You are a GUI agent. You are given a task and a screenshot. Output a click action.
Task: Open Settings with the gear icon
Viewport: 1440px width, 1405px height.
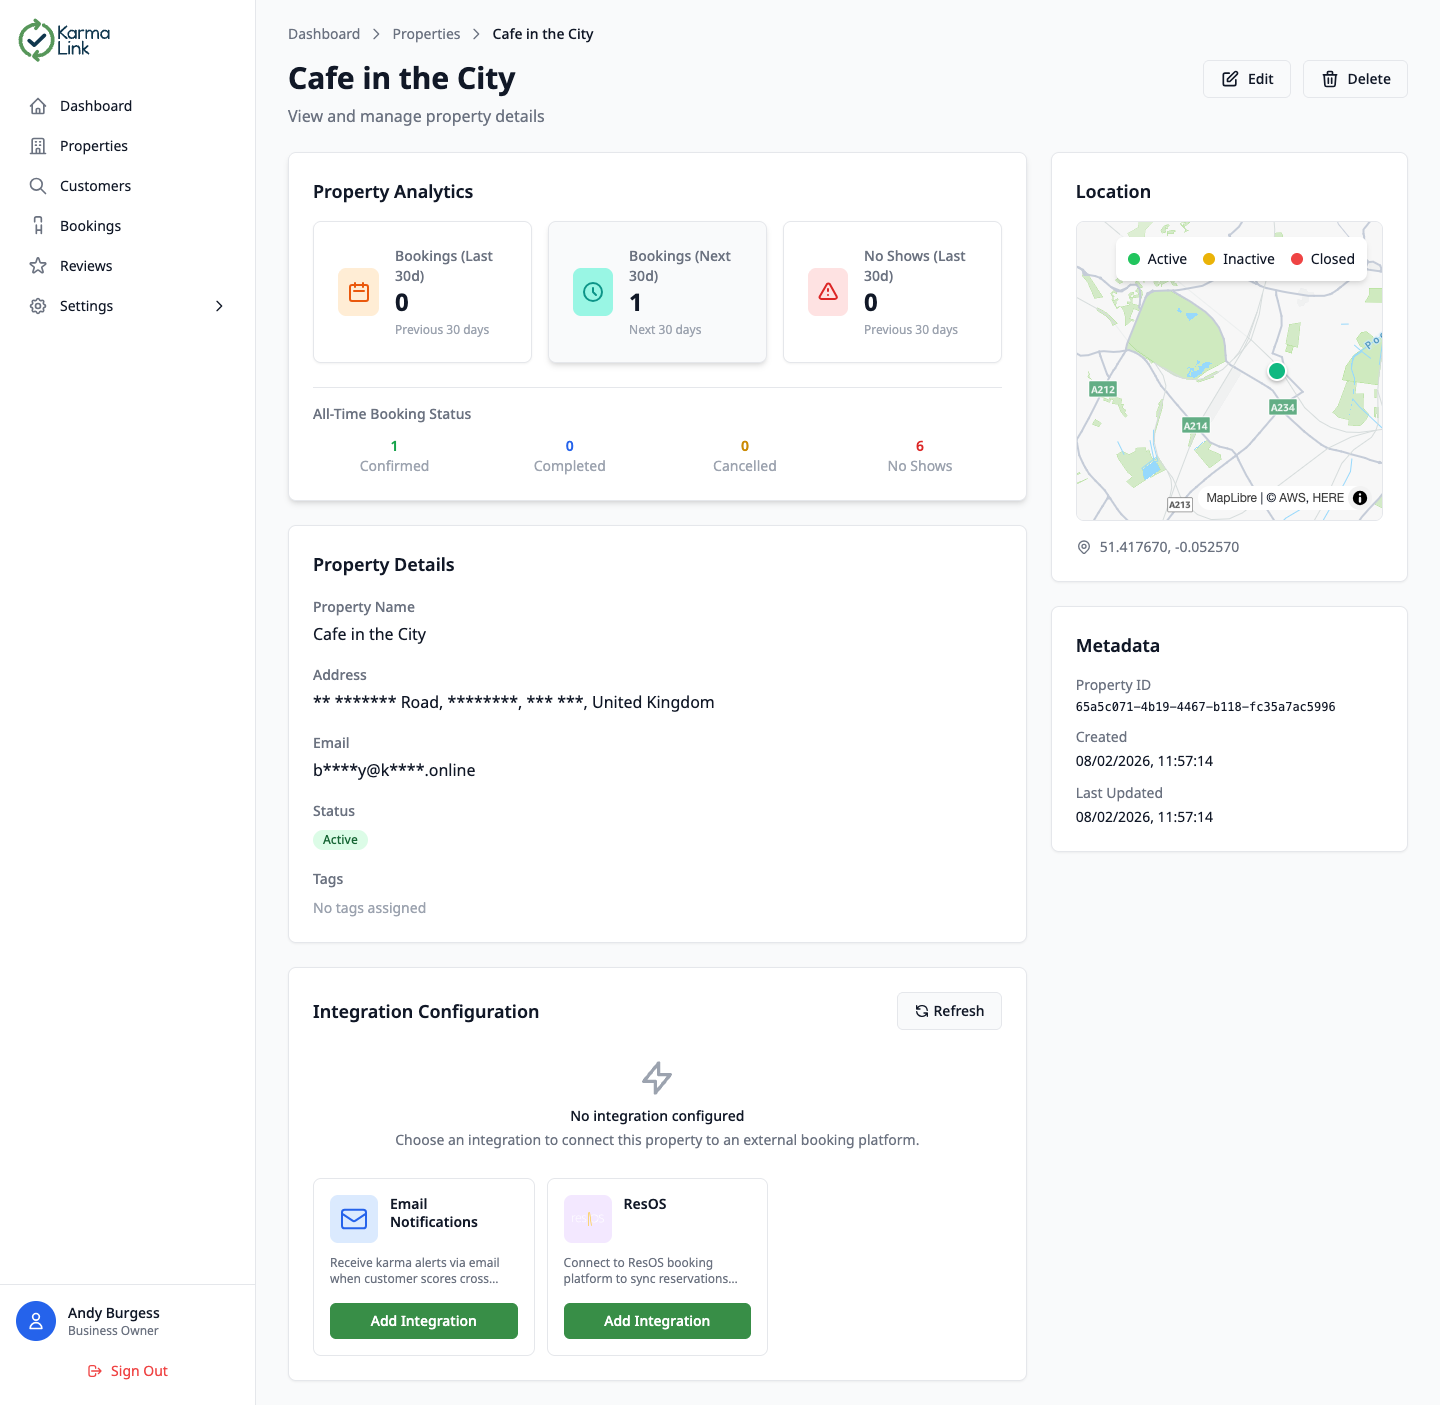38,305
